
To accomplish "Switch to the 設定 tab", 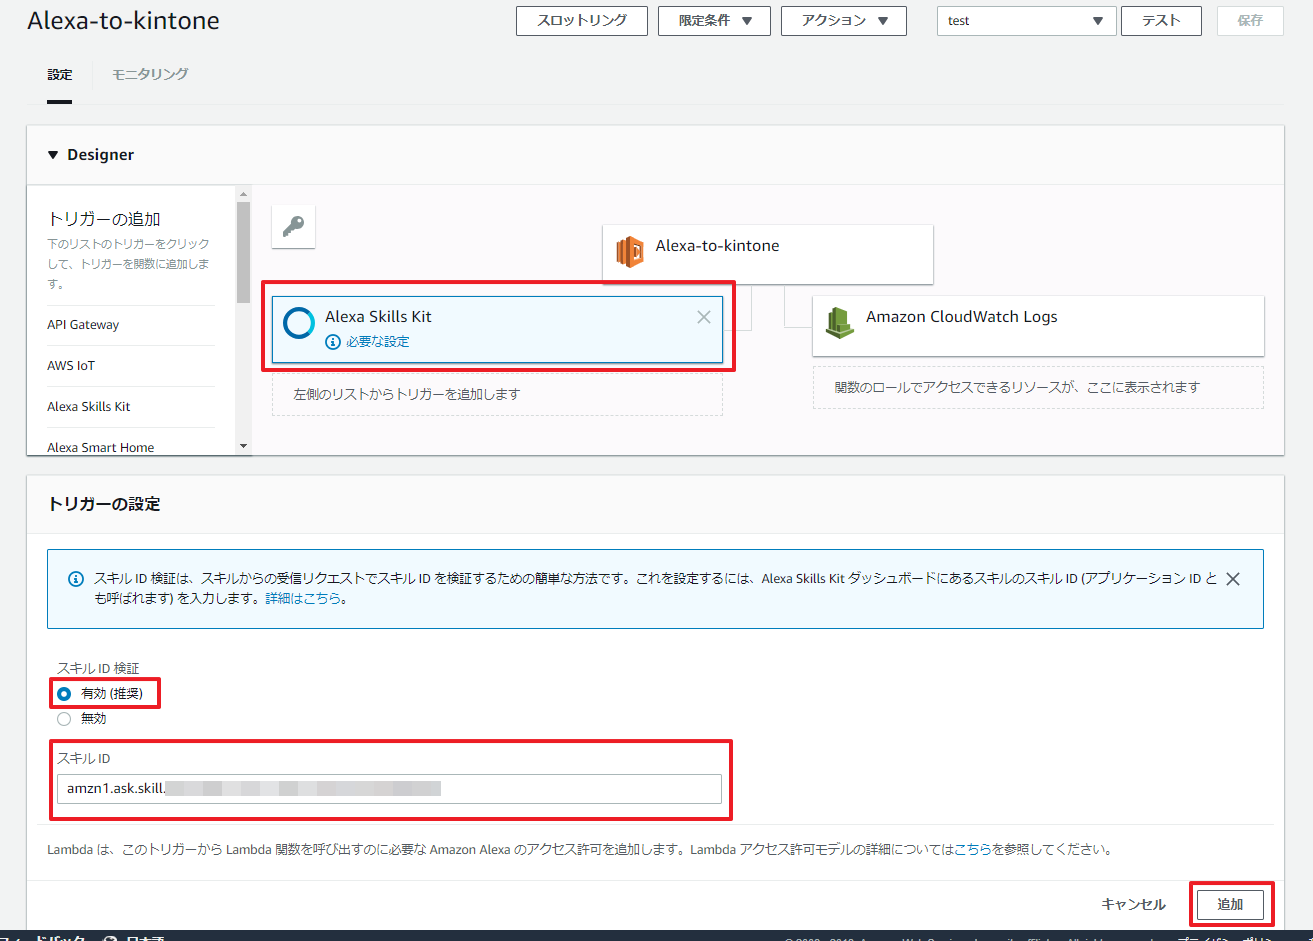I will [x=60, y=75].
